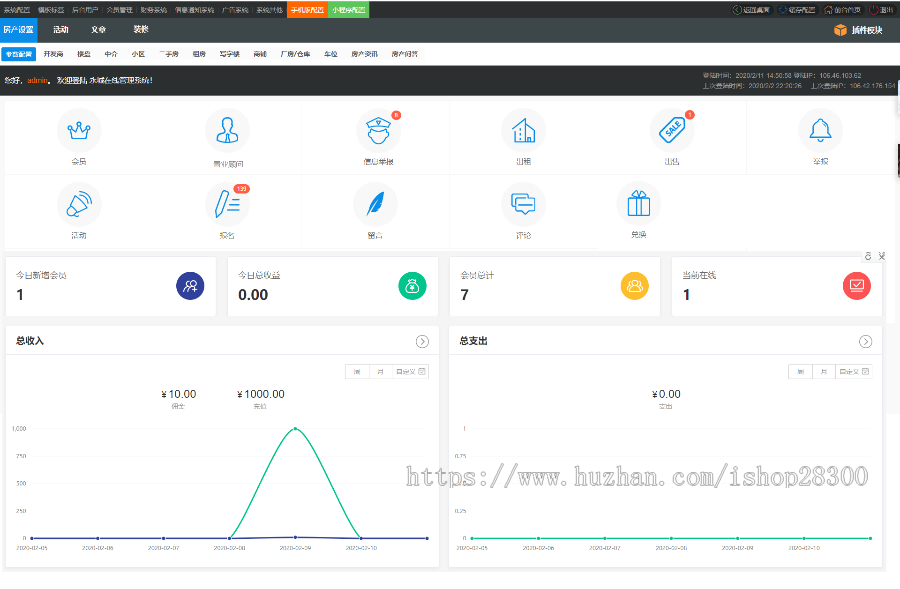Click the 0.00 today's income value

pyautogui.click(x=253, y=295)
